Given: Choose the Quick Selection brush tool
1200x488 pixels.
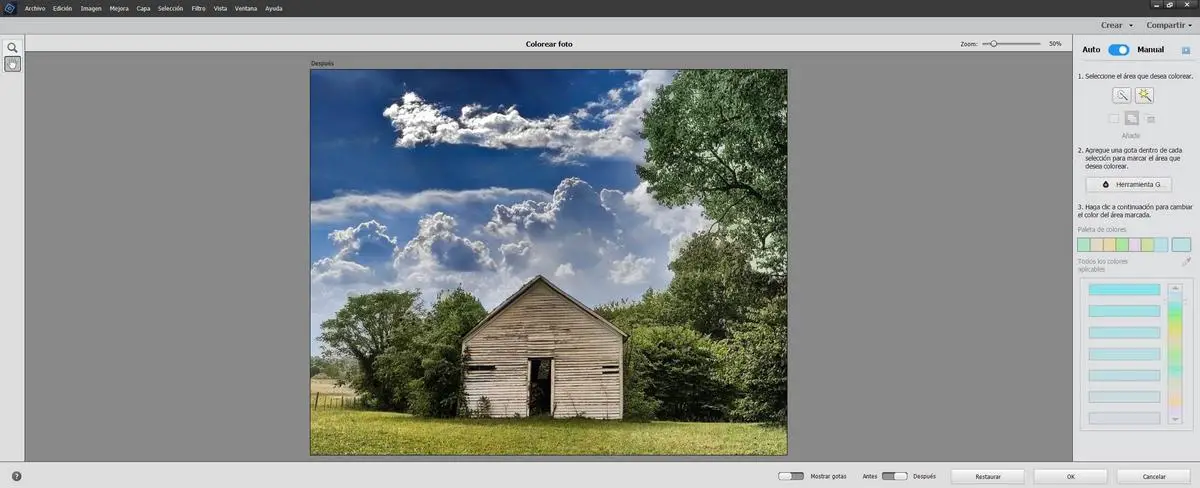Looking at the screenshot, I should (1122, 95).
